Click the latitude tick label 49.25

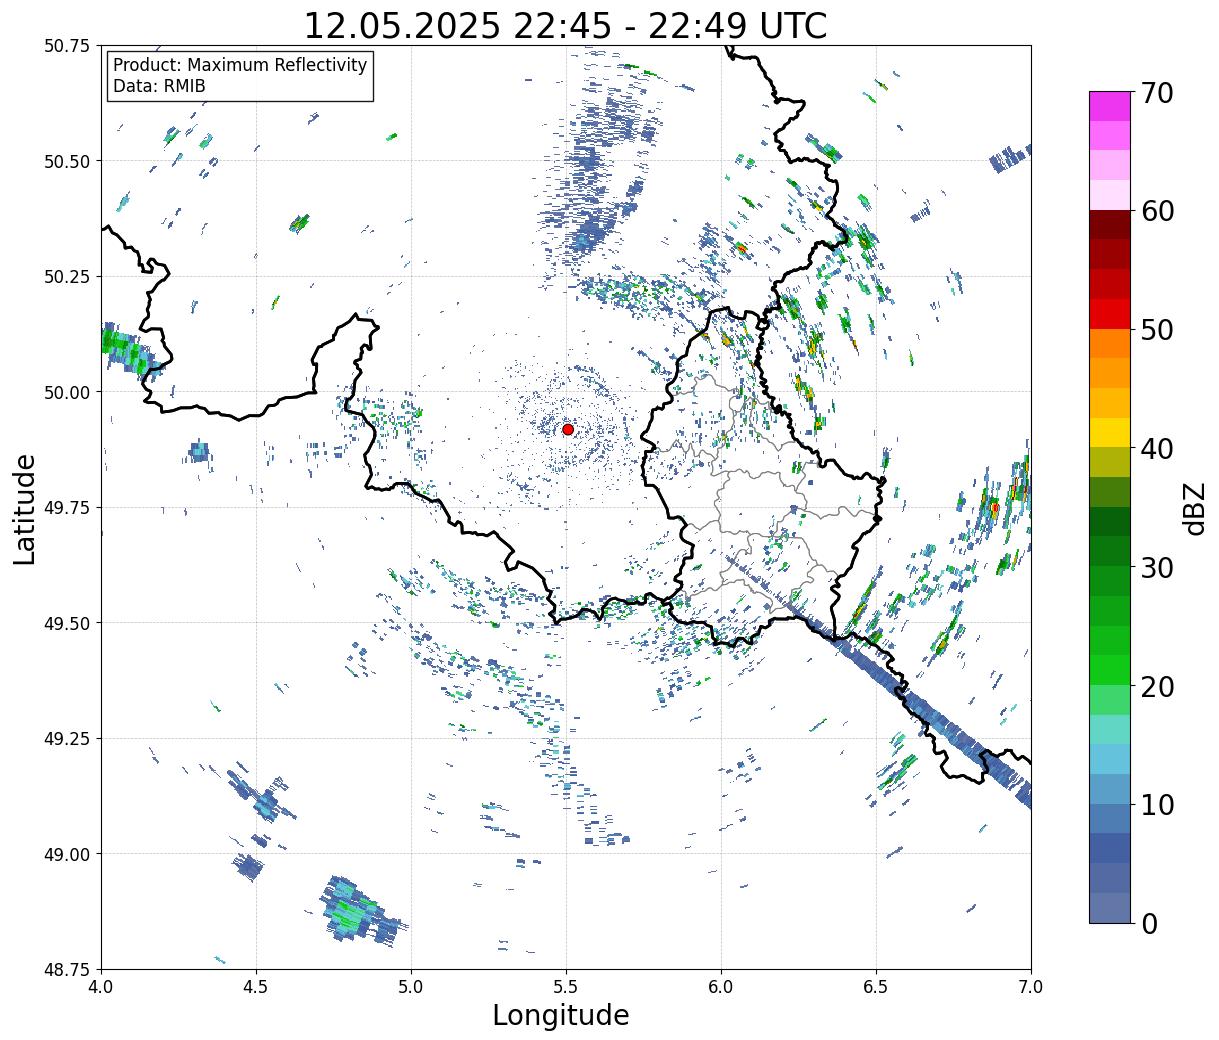tap(67, 739)
